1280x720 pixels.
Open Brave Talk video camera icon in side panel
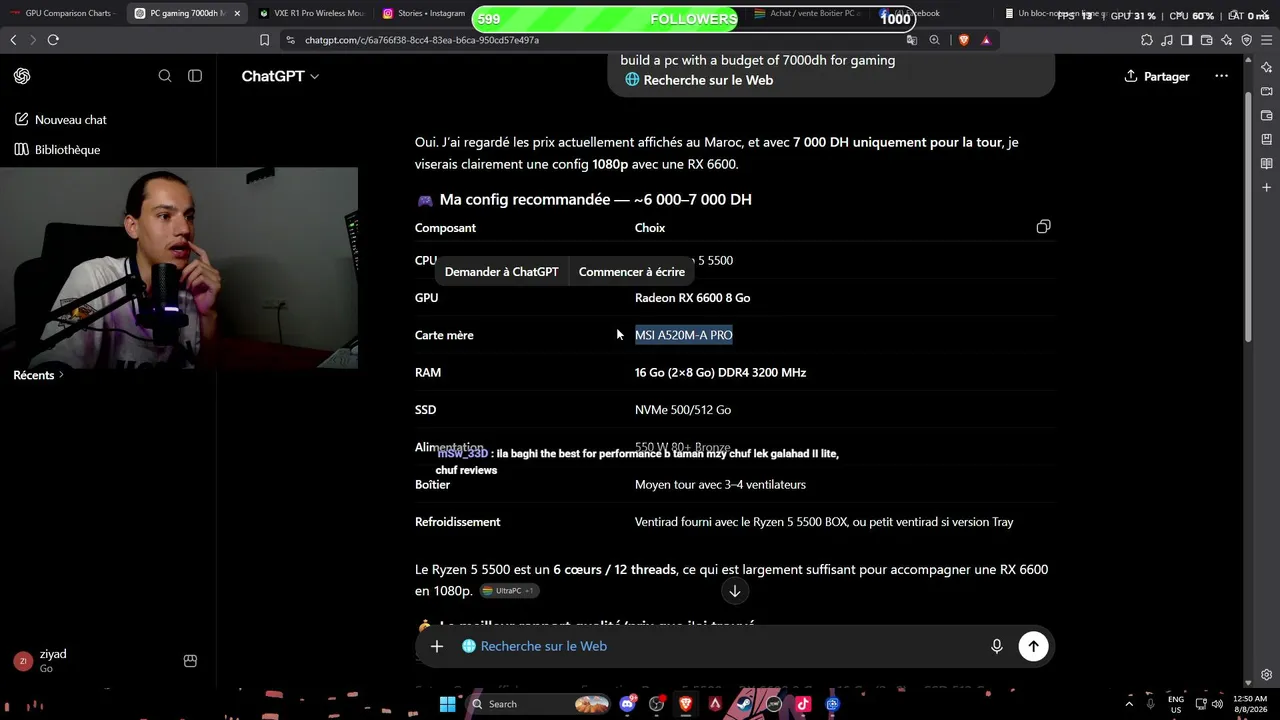point(1266,91)
